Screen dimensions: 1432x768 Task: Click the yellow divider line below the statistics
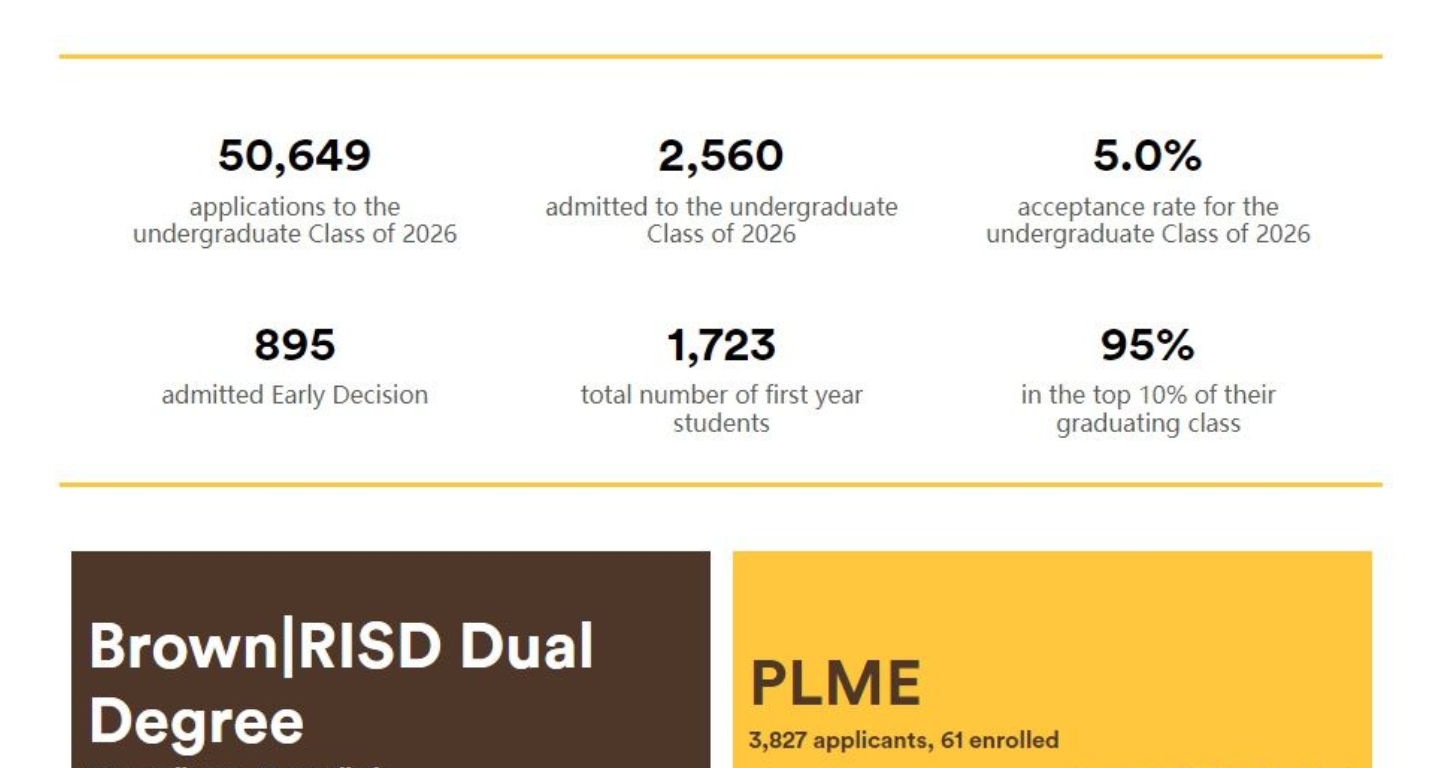pos(720,485)
